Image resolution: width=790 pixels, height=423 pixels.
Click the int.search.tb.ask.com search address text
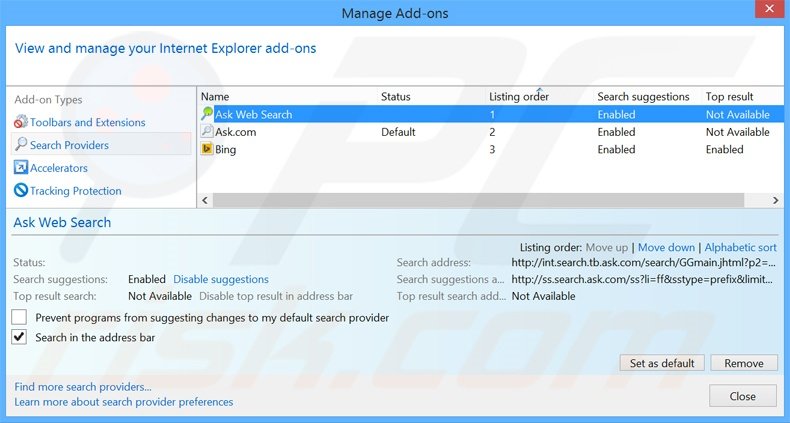[643, 262]
